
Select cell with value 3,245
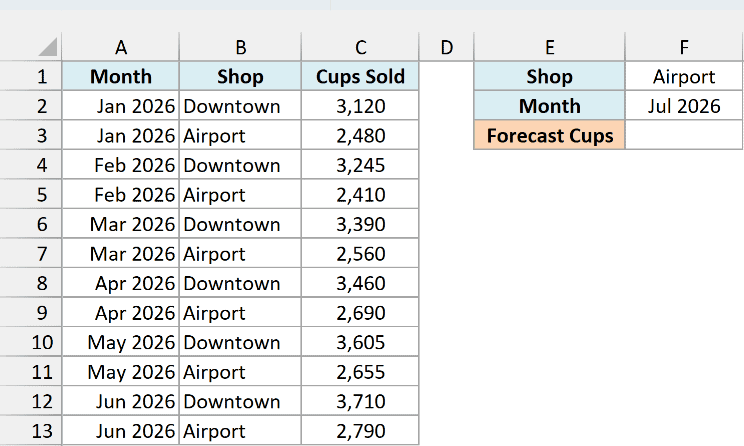360,165
